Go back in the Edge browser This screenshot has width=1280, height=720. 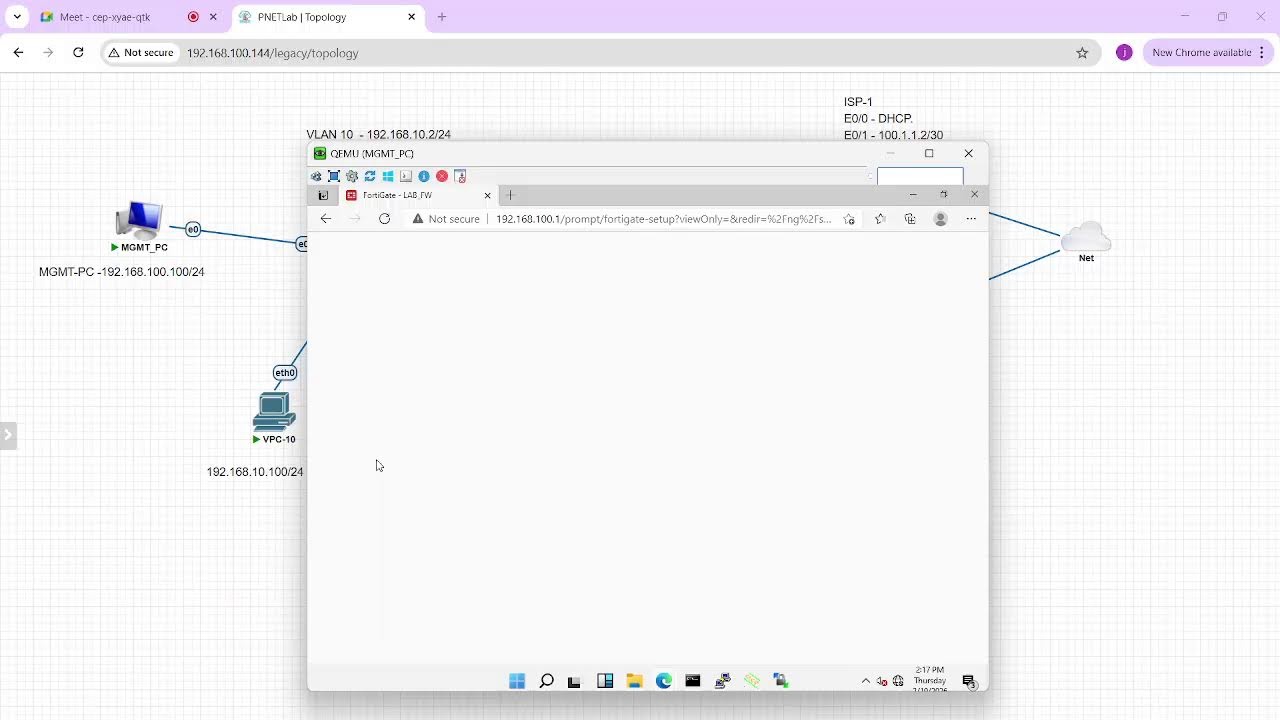(x=326, y=219)
